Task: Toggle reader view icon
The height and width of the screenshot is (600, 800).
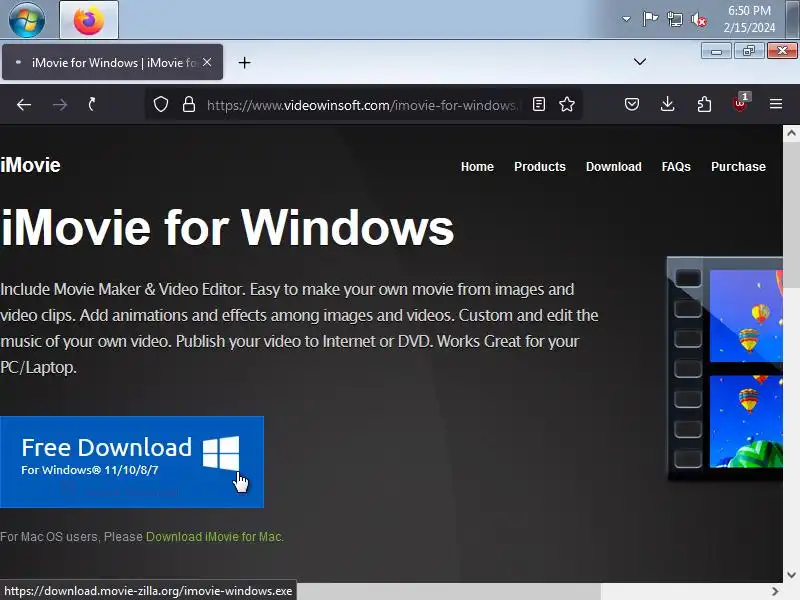Action: coord(539,105)
